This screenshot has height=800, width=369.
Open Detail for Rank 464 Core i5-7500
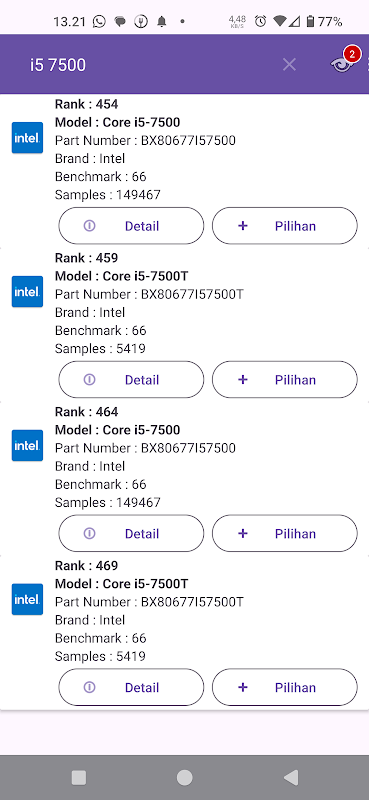[x=131, y=533]
